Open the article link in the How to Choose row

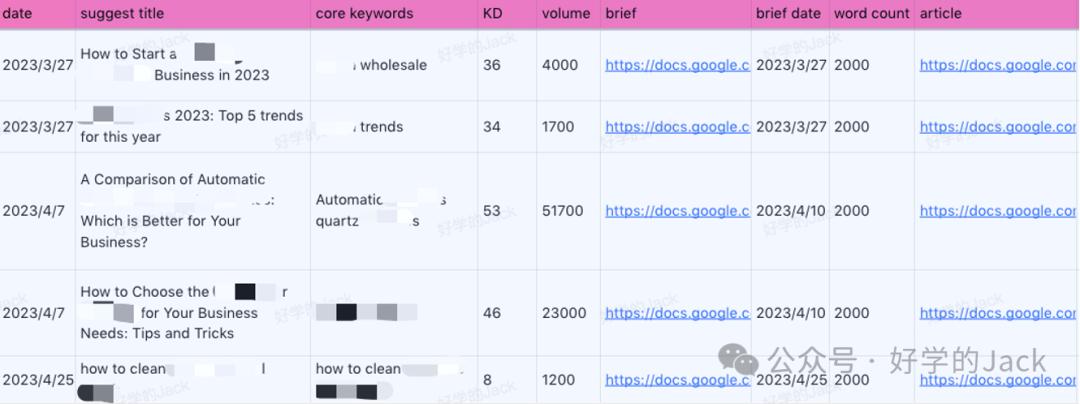click(998, 313)
